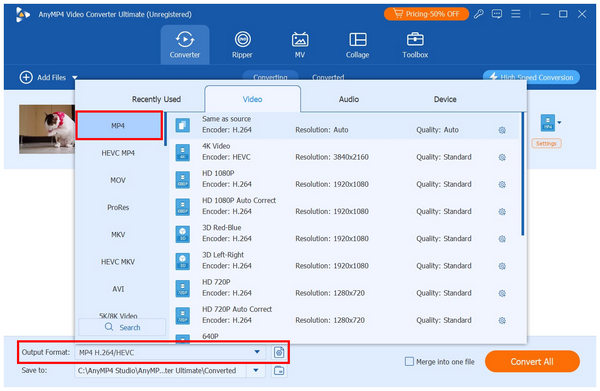This screenshot has width=600, height=391.
Task: Switch to the Audio tab
Action: click(x=349, y=99)
